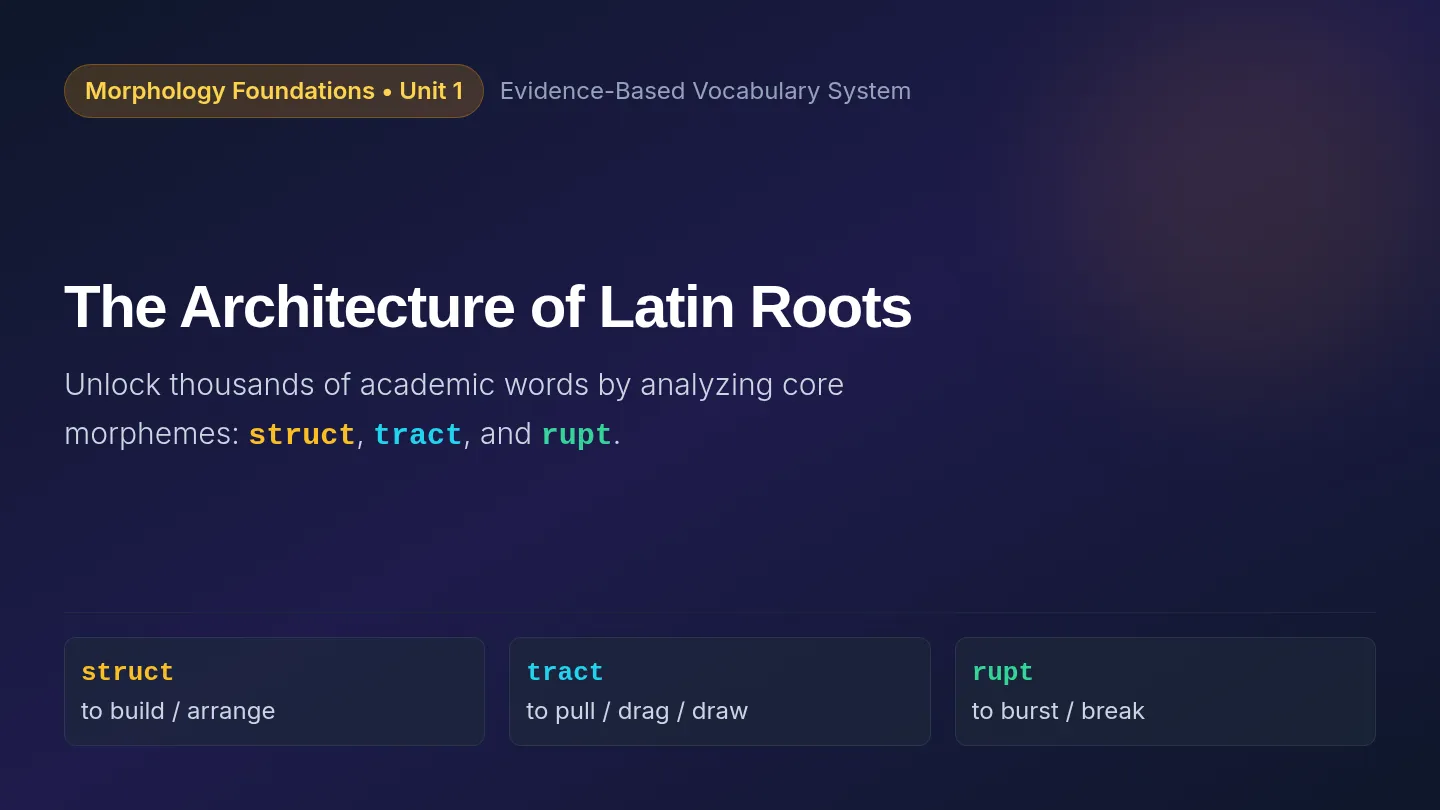The height and width of the screenshot is (810, 1440).
Task: Click the "tract" heading in its definition card
Action: click(565, 672)
